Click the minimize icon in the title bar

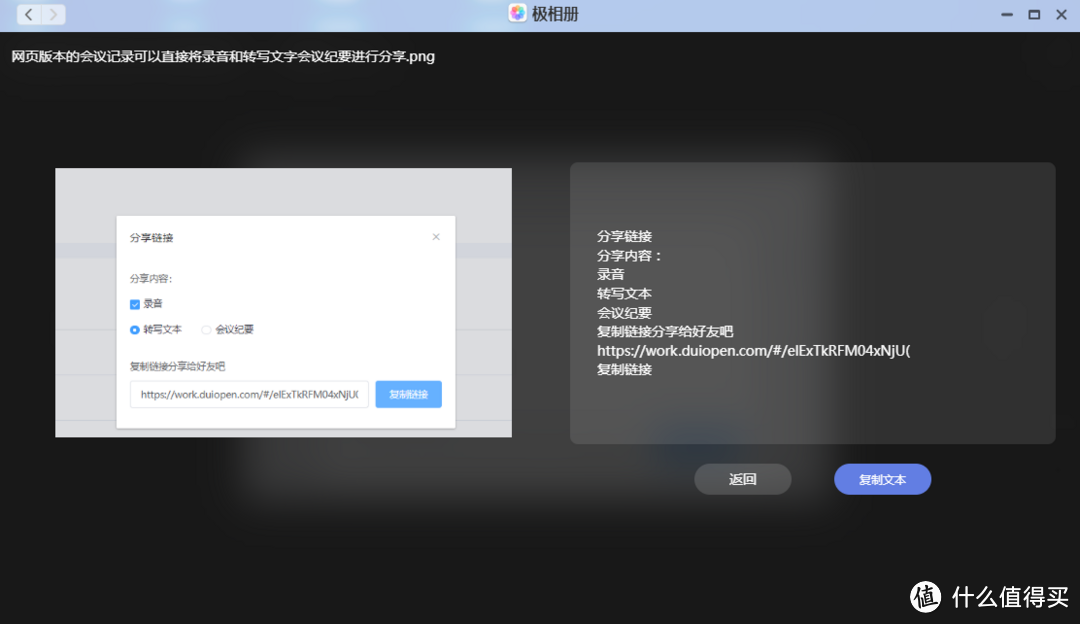[x=1006, y=14]
